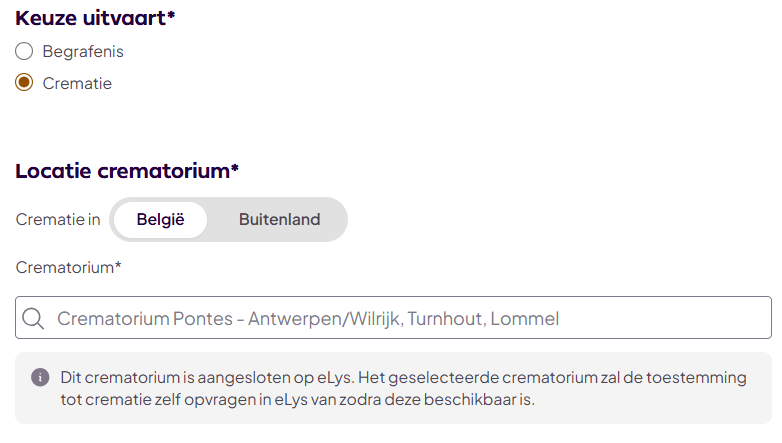Click the right end of the Crematorium combo box

pos(750,318)
